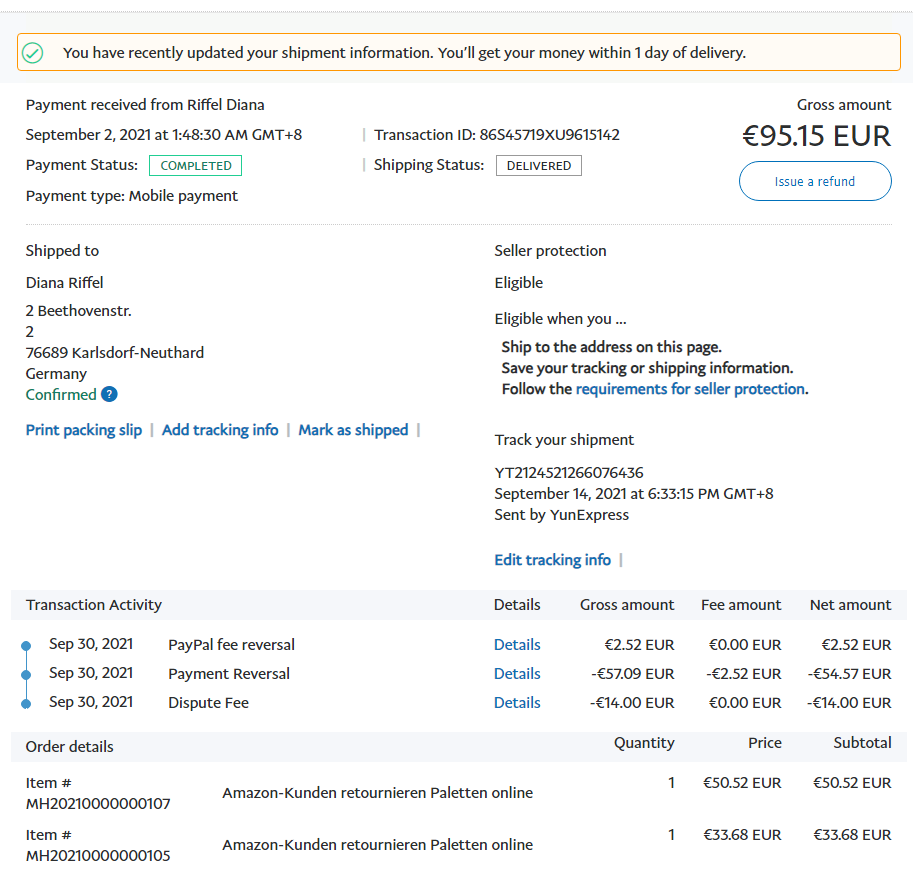Click the transaction ID 86S45719XU9615142
This screenshot has width=913, height=870.
(549, 135)
